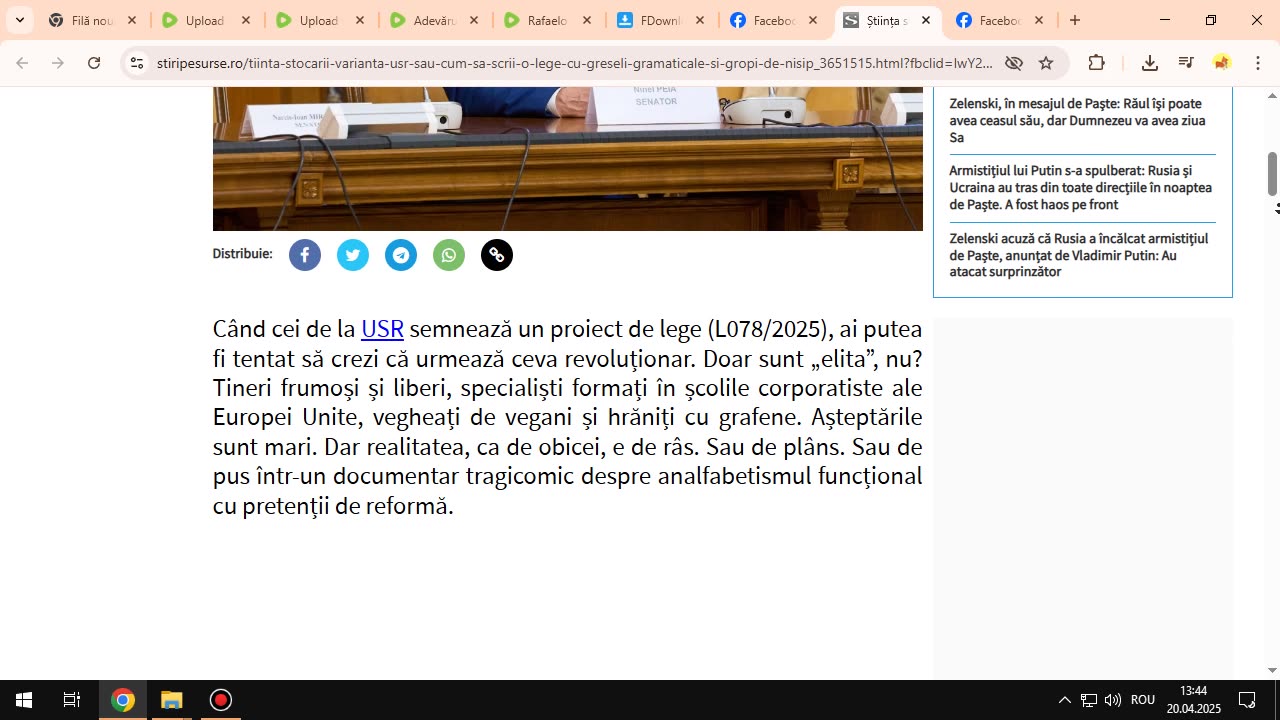The width and height of the screenshot is (1280, 720).
Task: Switch to the second Upload tab
Action: coord(320,20)
